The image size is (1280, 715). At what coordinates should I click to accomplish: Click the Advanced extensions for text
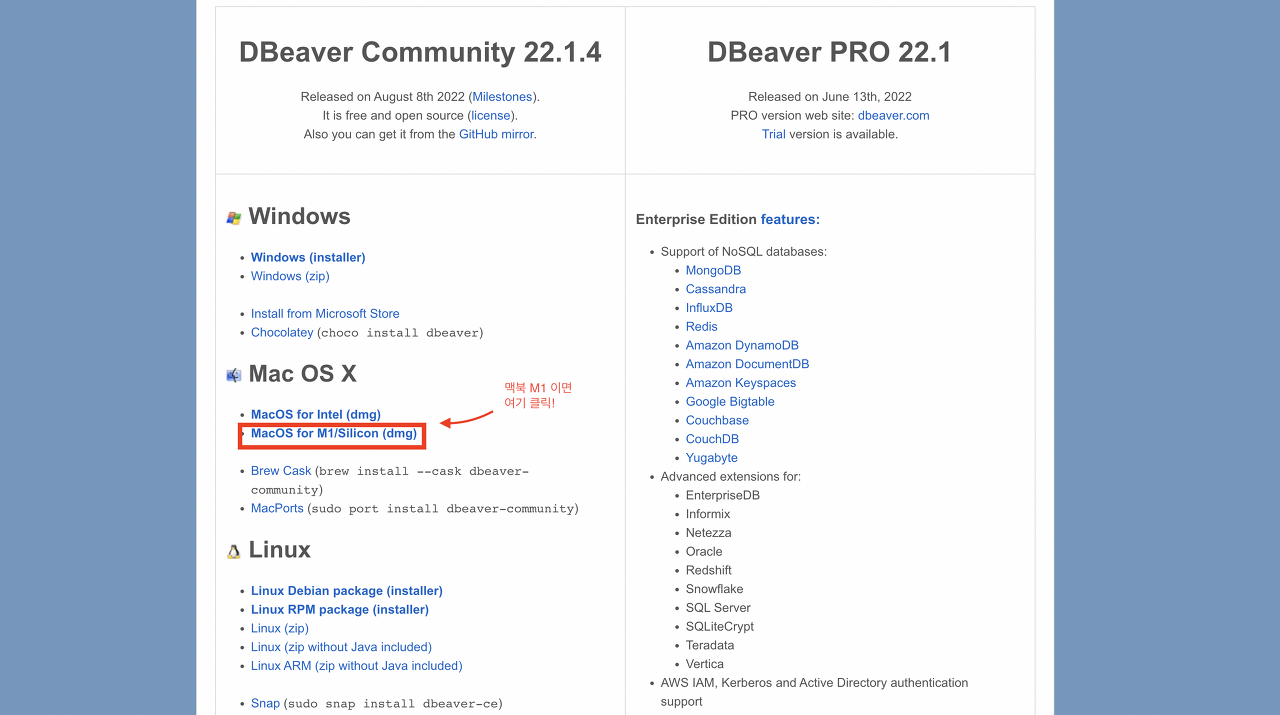pos(731,477)
